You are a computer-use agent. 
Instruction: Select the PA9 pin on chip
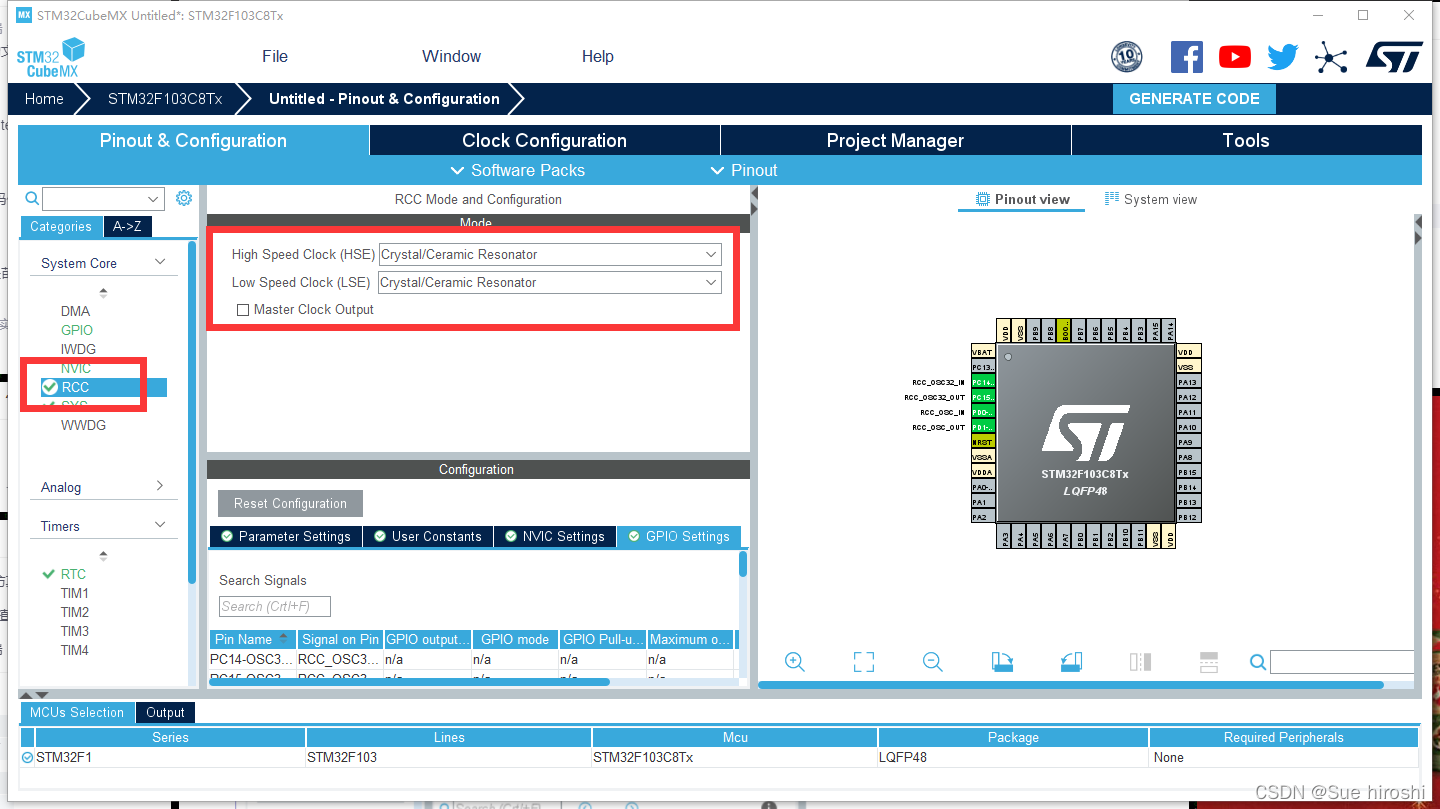1188,442
